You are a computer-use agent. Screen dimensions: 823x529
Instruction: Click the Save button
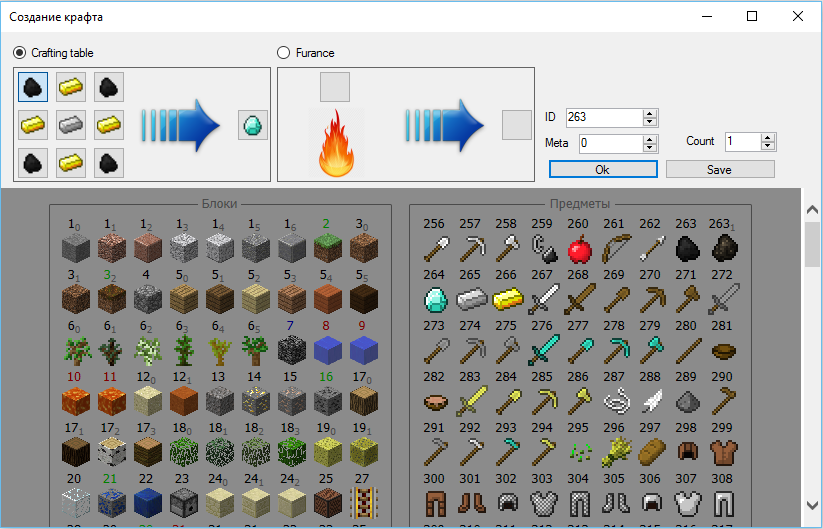tap(720, 170)
